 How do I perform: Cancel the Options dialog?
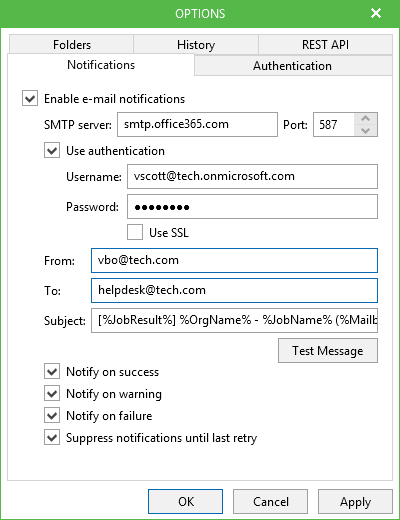[x=270, y=502]
